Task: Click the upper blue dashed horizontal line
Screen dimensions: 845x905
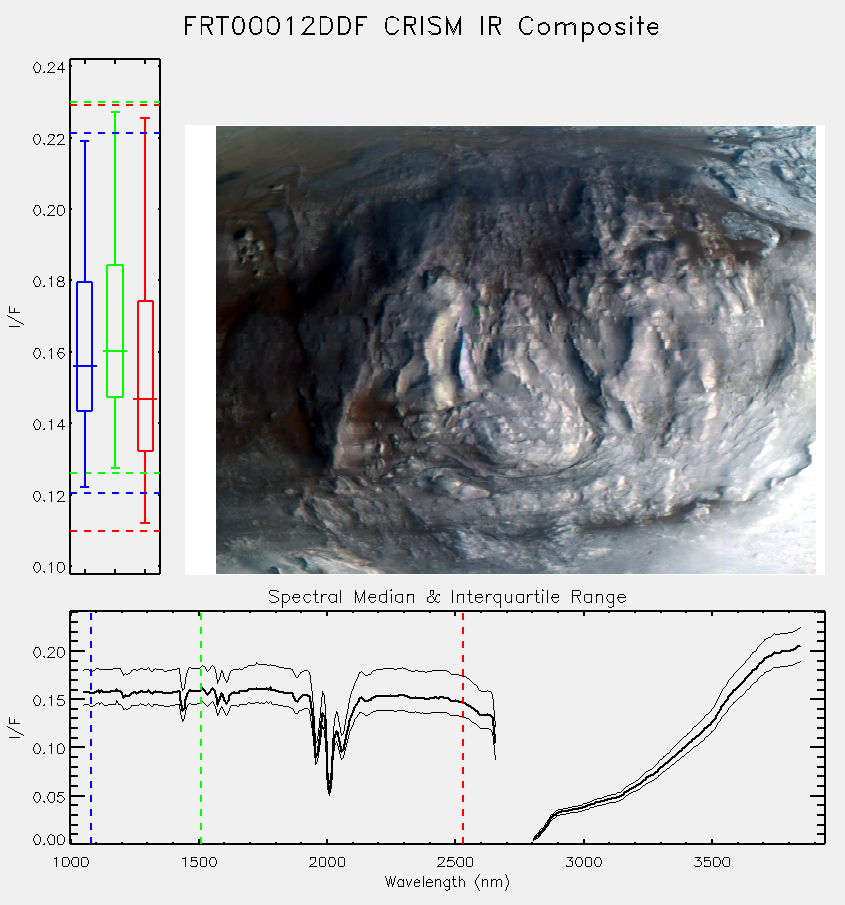Action: [115, 133]
